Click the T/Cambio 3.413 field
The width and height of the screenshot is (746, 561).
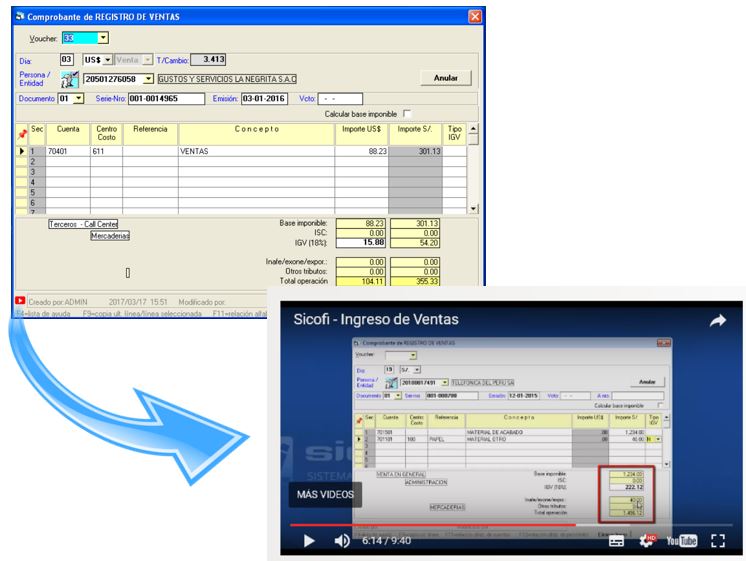208,59
